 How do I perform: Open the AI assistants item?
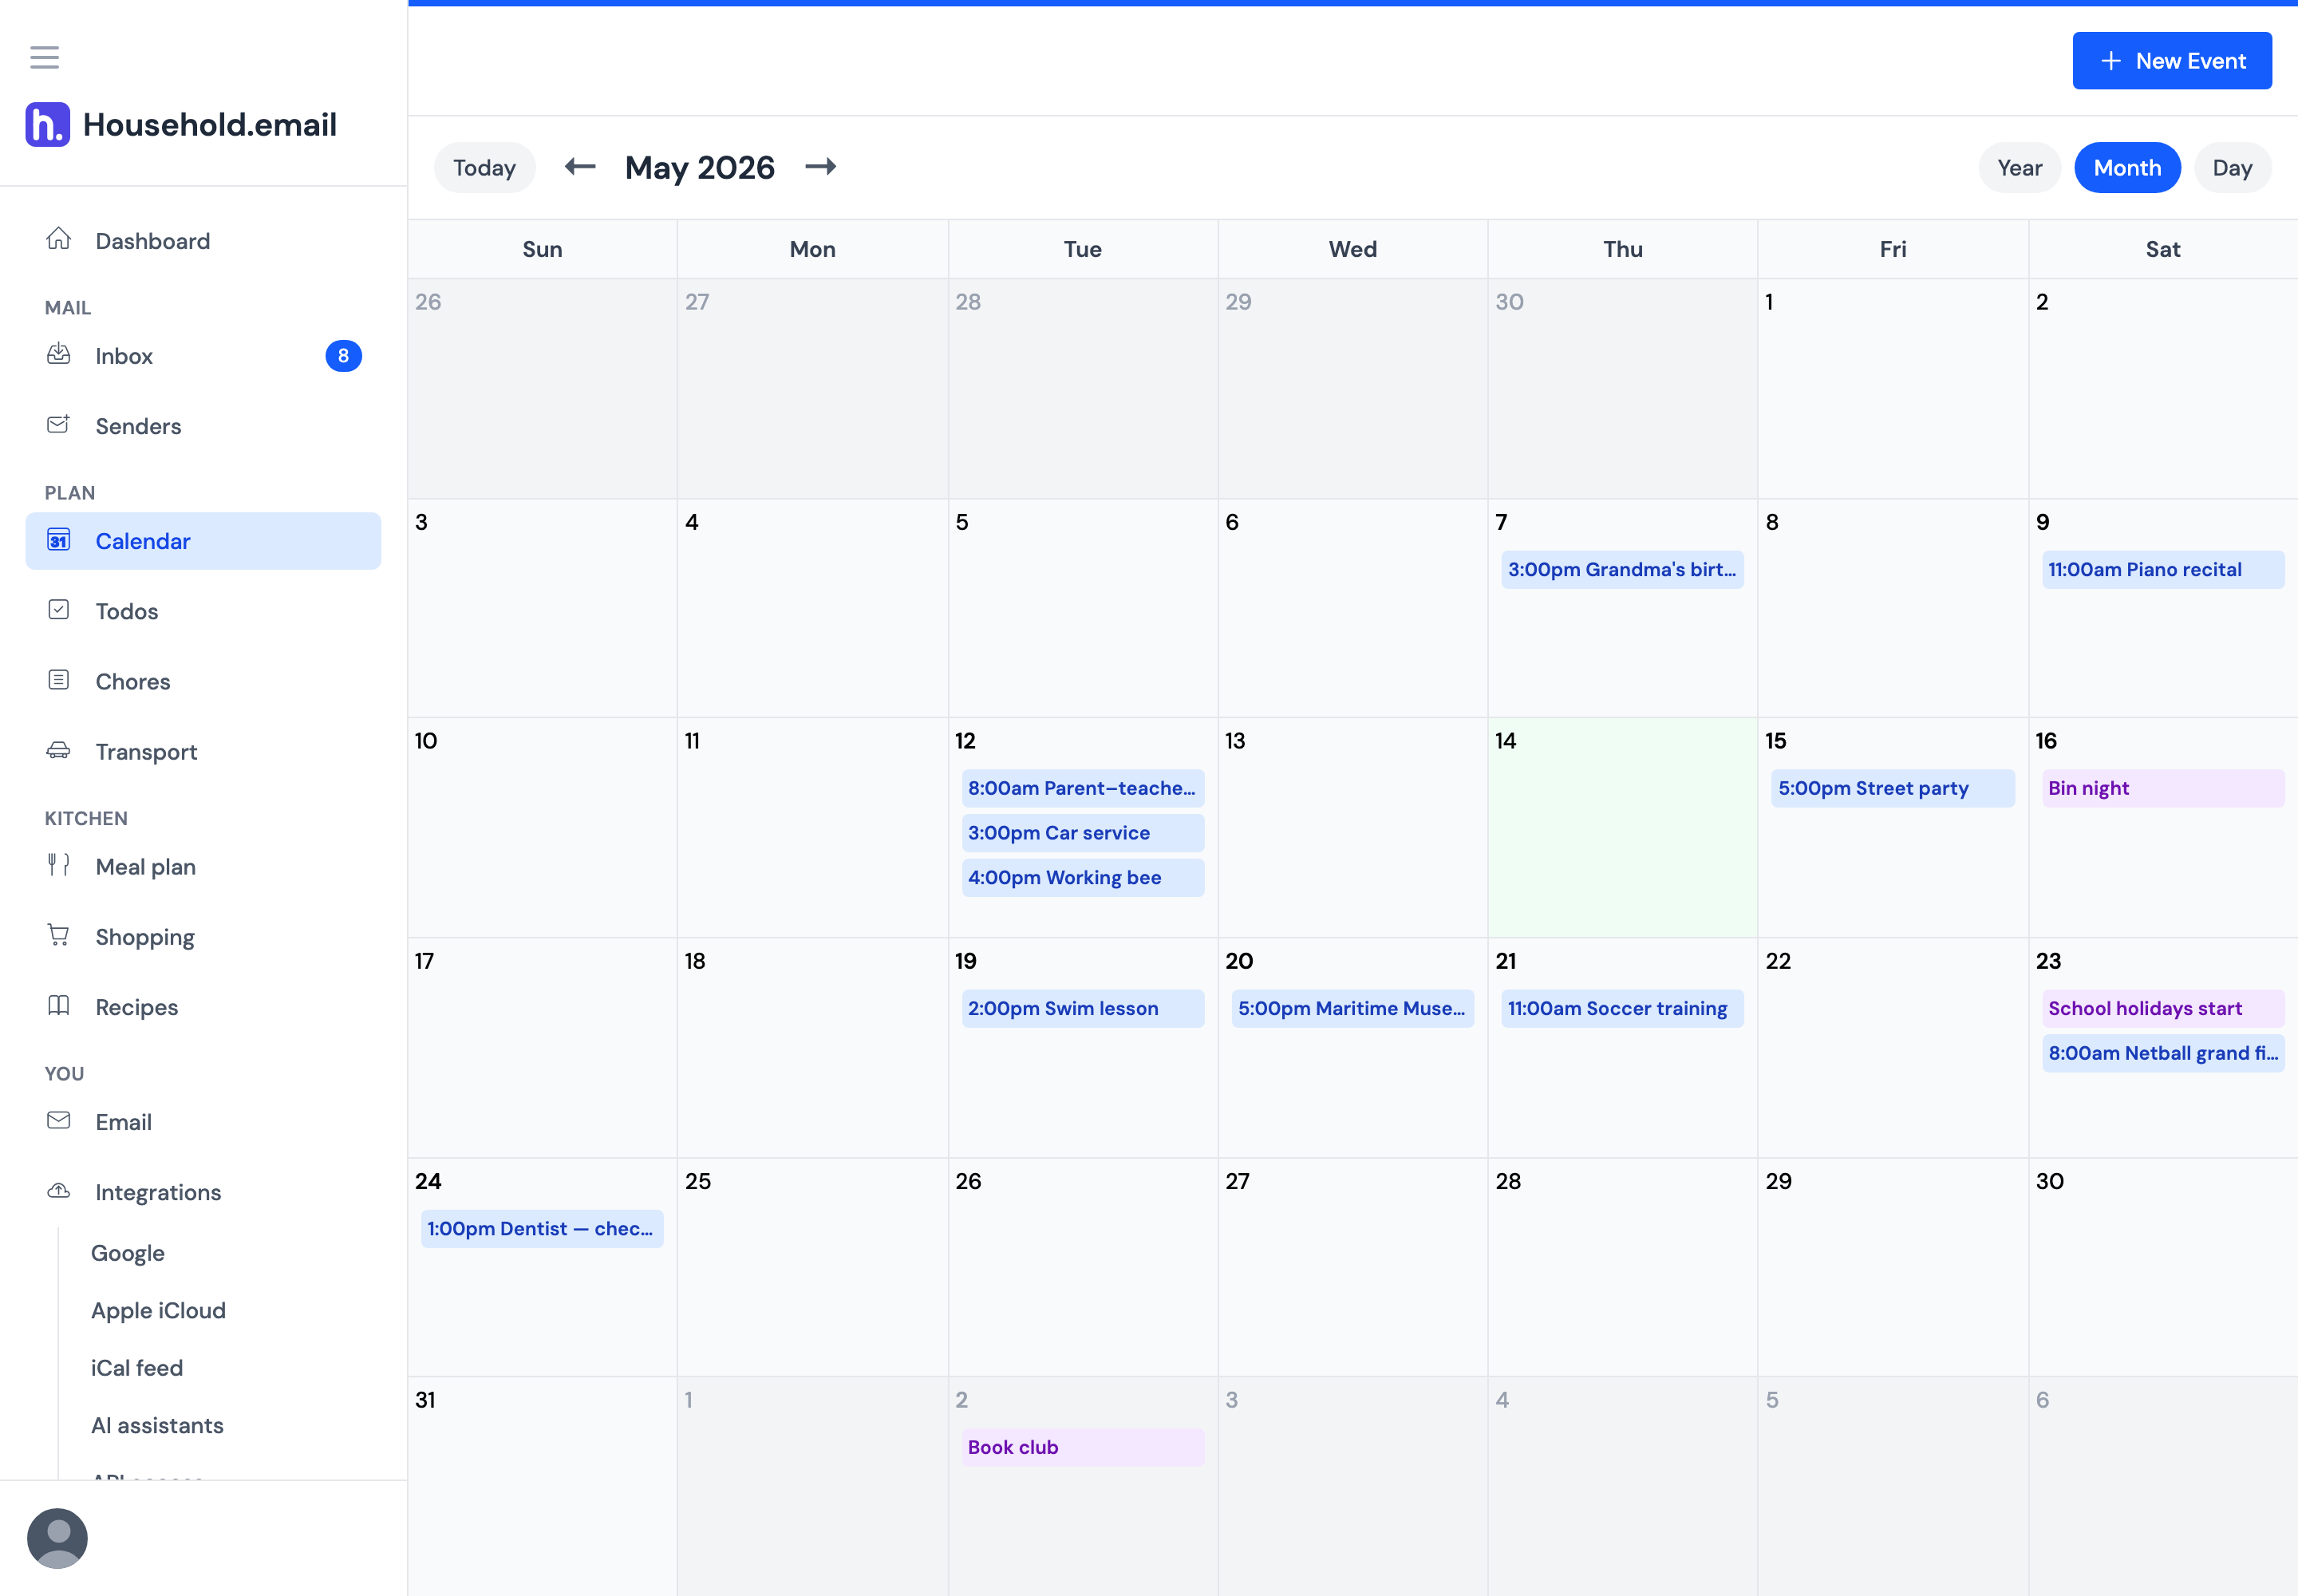click(157, 1425)
